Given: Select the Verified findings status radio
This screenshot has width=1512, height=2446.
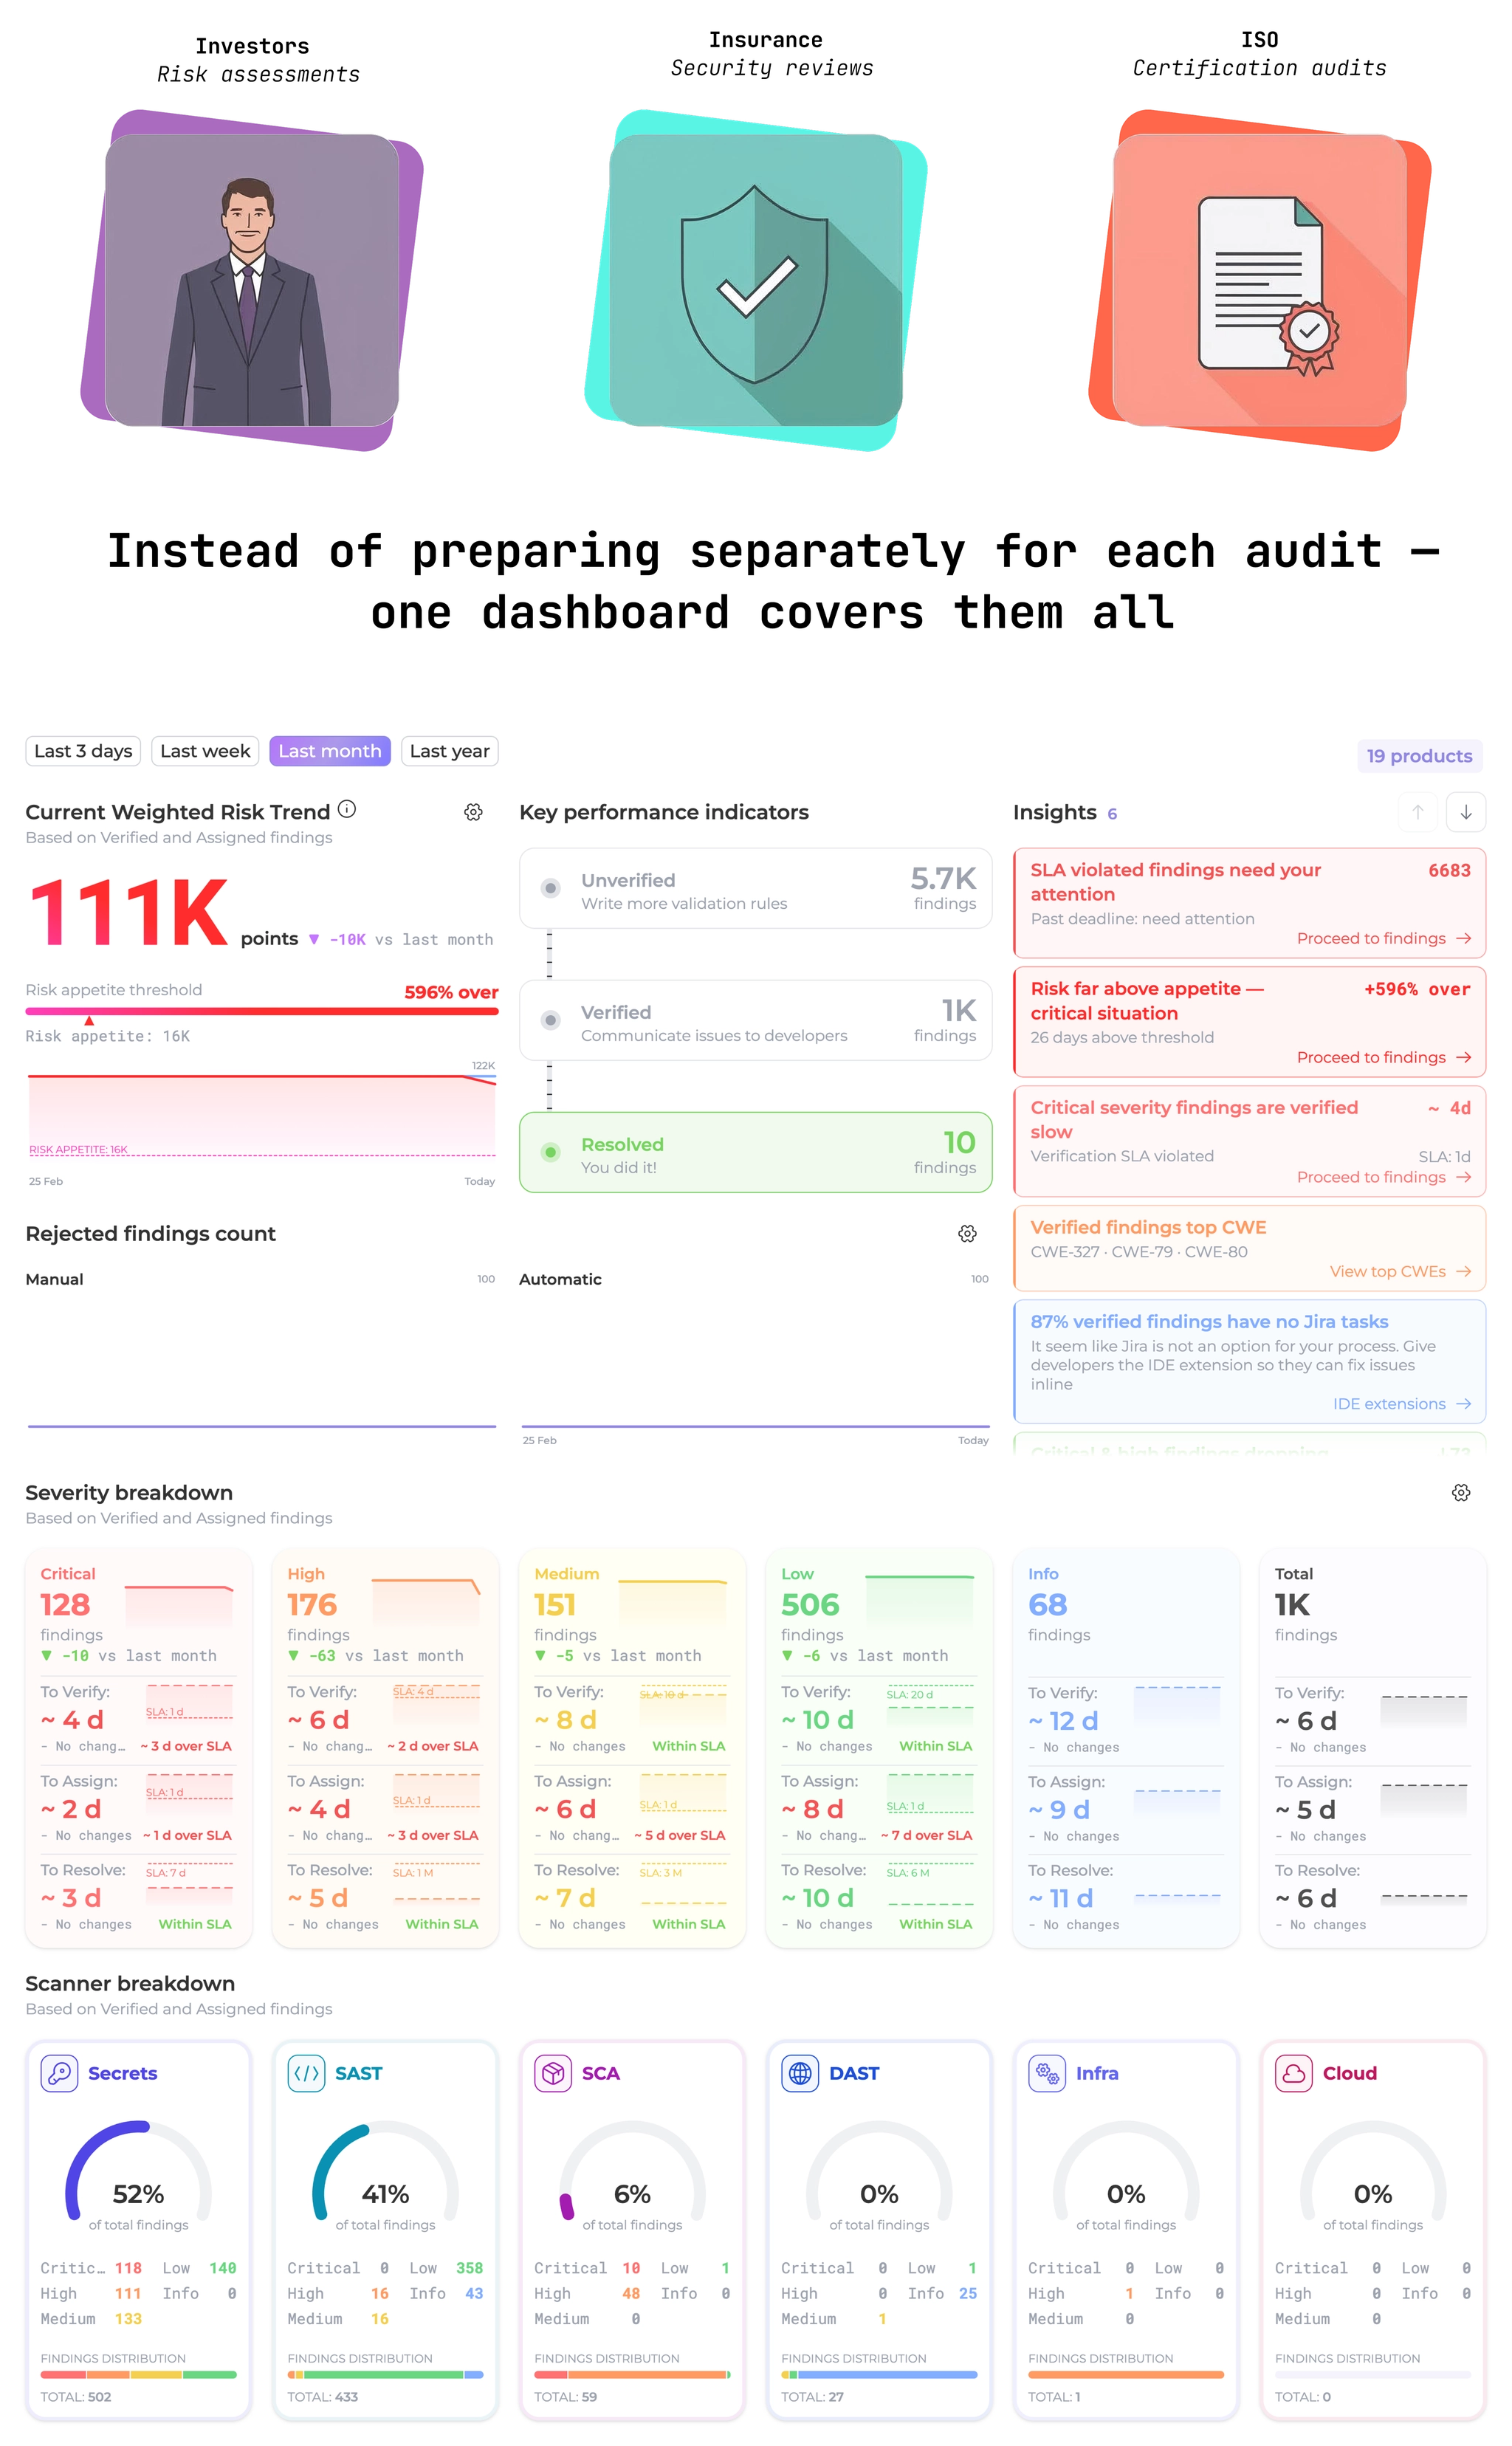Looking at the screenshot, I should coord(550,1020).
